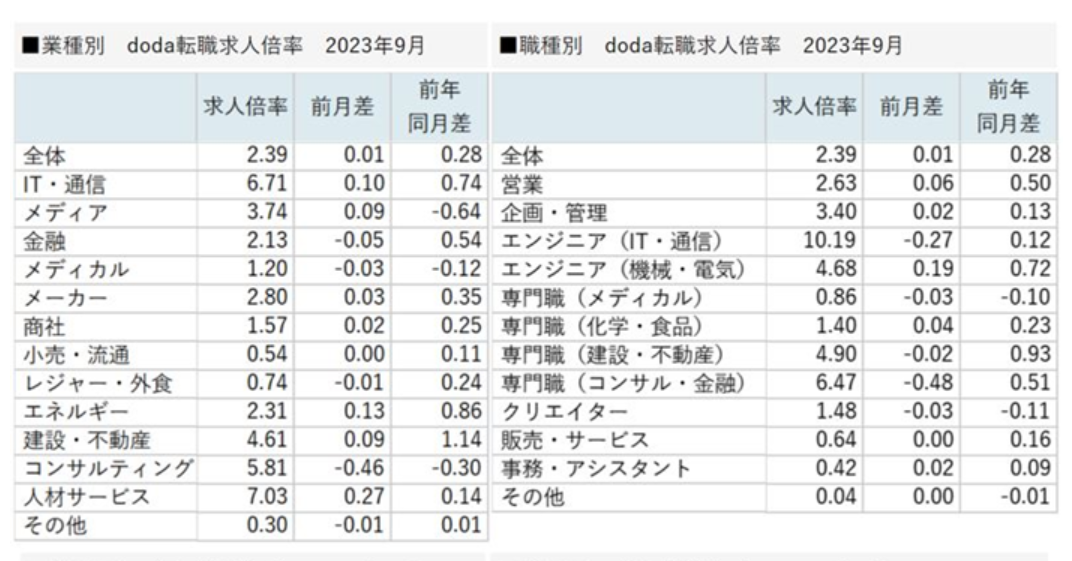Click the 'メディア' row label
The width and height of the screenshot is (1072, 561).
point(66,213)
